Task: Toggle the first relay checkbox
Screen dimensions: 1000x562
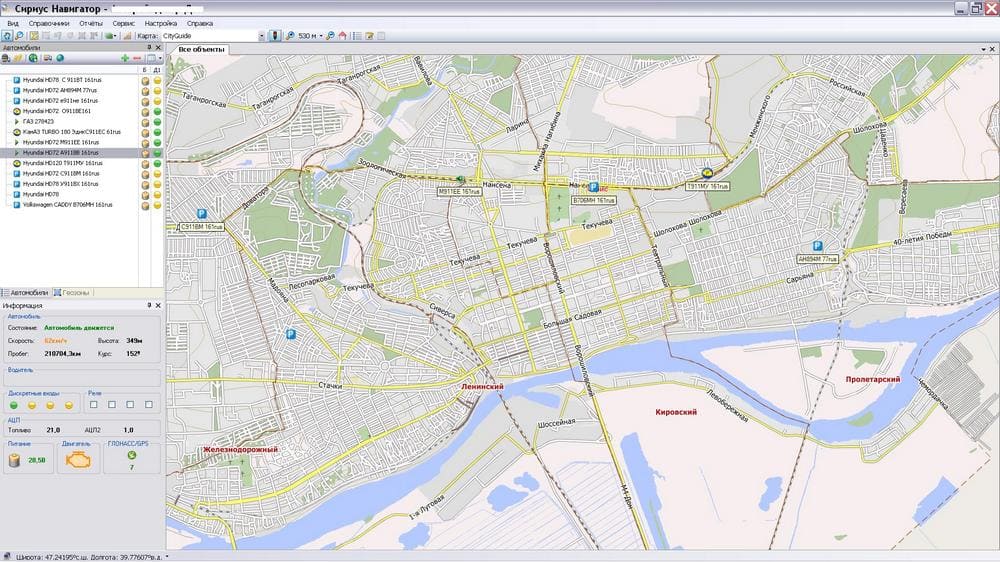Action: click(93, 405)
